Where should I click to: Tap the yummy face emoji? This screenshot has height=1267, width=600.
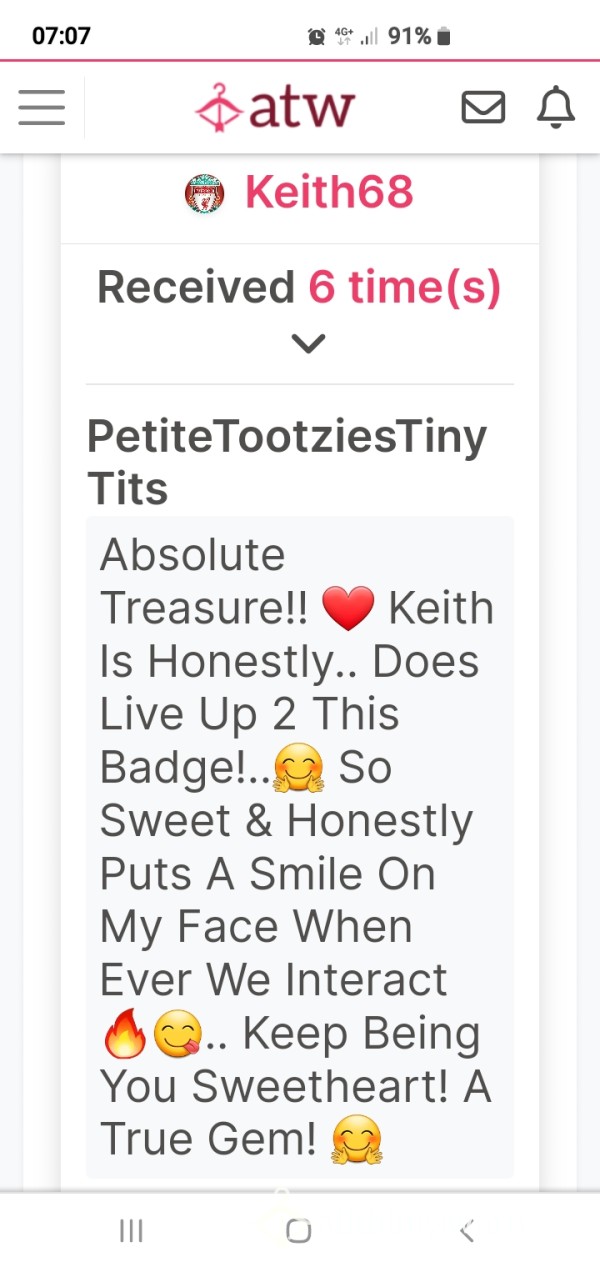(177, 1034)
